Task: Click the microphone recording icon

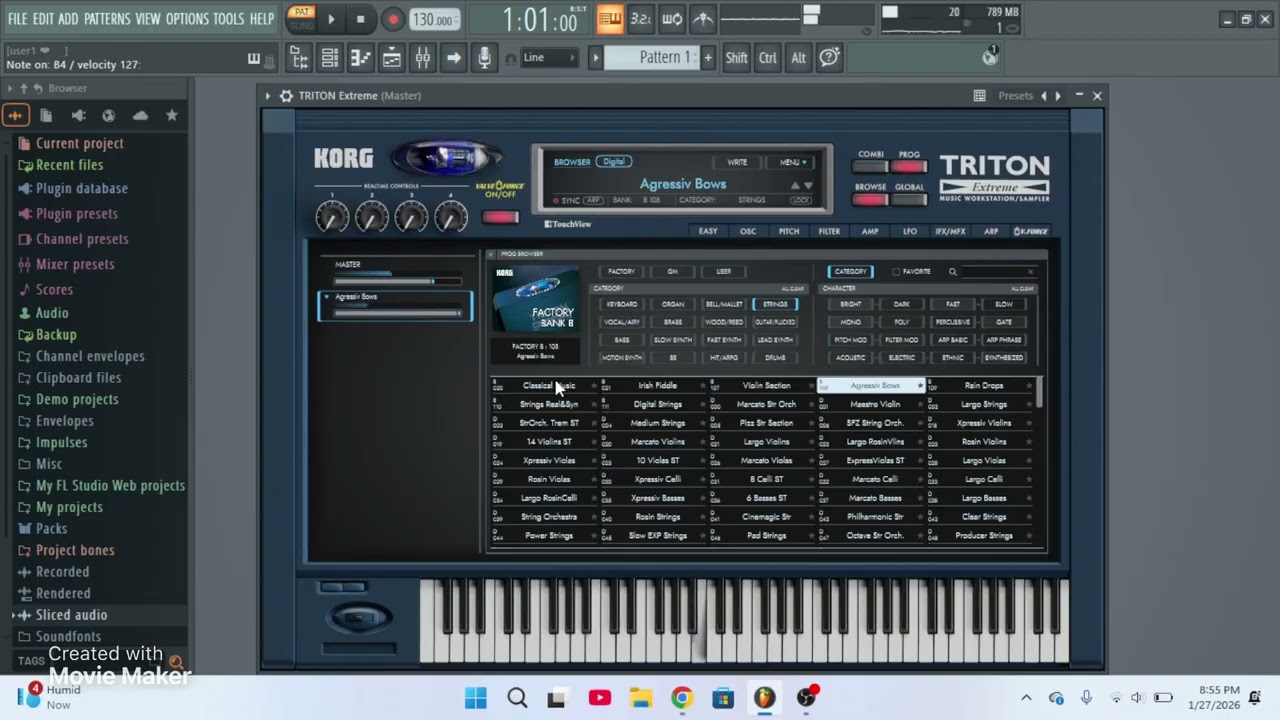Action: point(484,58)
